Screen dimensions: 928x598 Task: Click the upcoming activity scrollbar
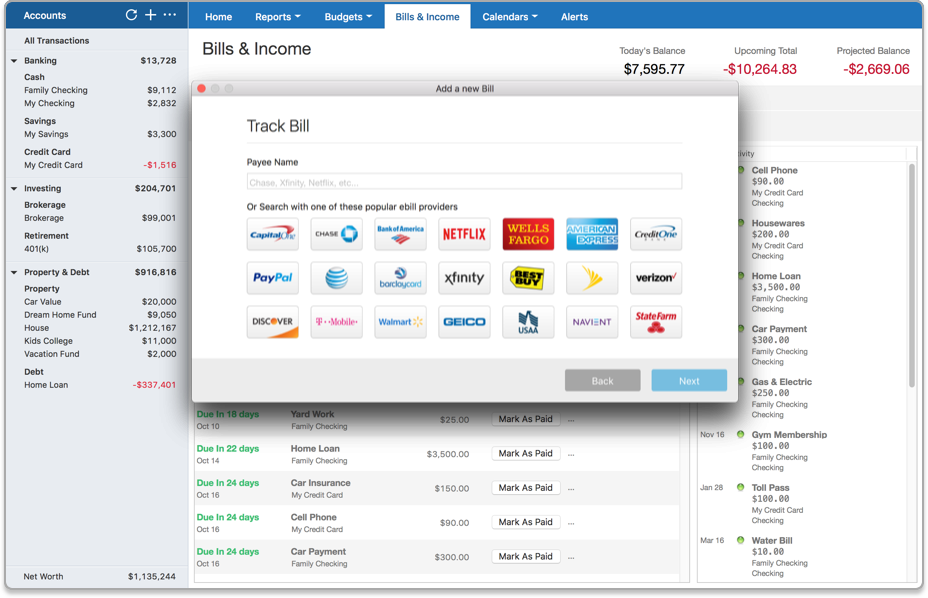912,276
